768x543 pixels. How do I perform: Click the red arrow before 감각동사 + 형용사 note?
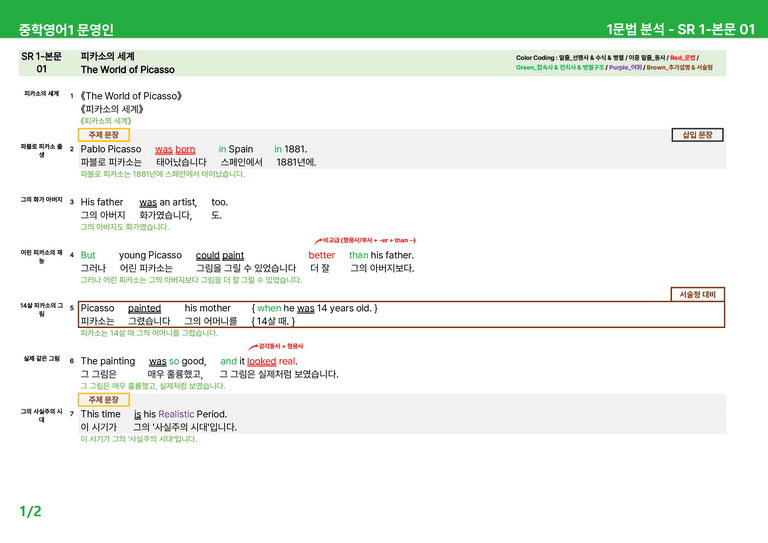click(x=253, y=347)
